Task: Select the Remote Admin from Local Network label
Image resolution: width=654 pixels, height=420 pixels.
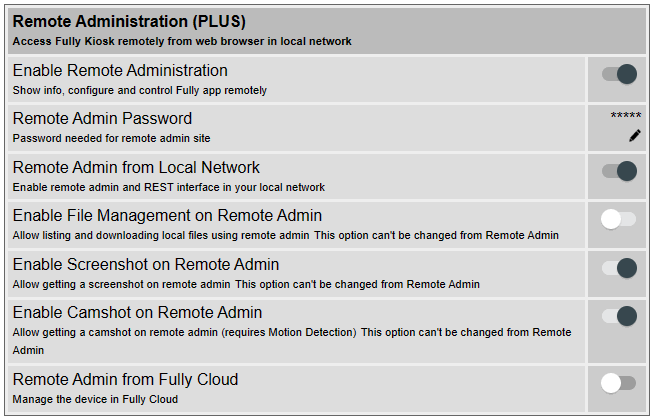Action: click(x=136, y=167)
